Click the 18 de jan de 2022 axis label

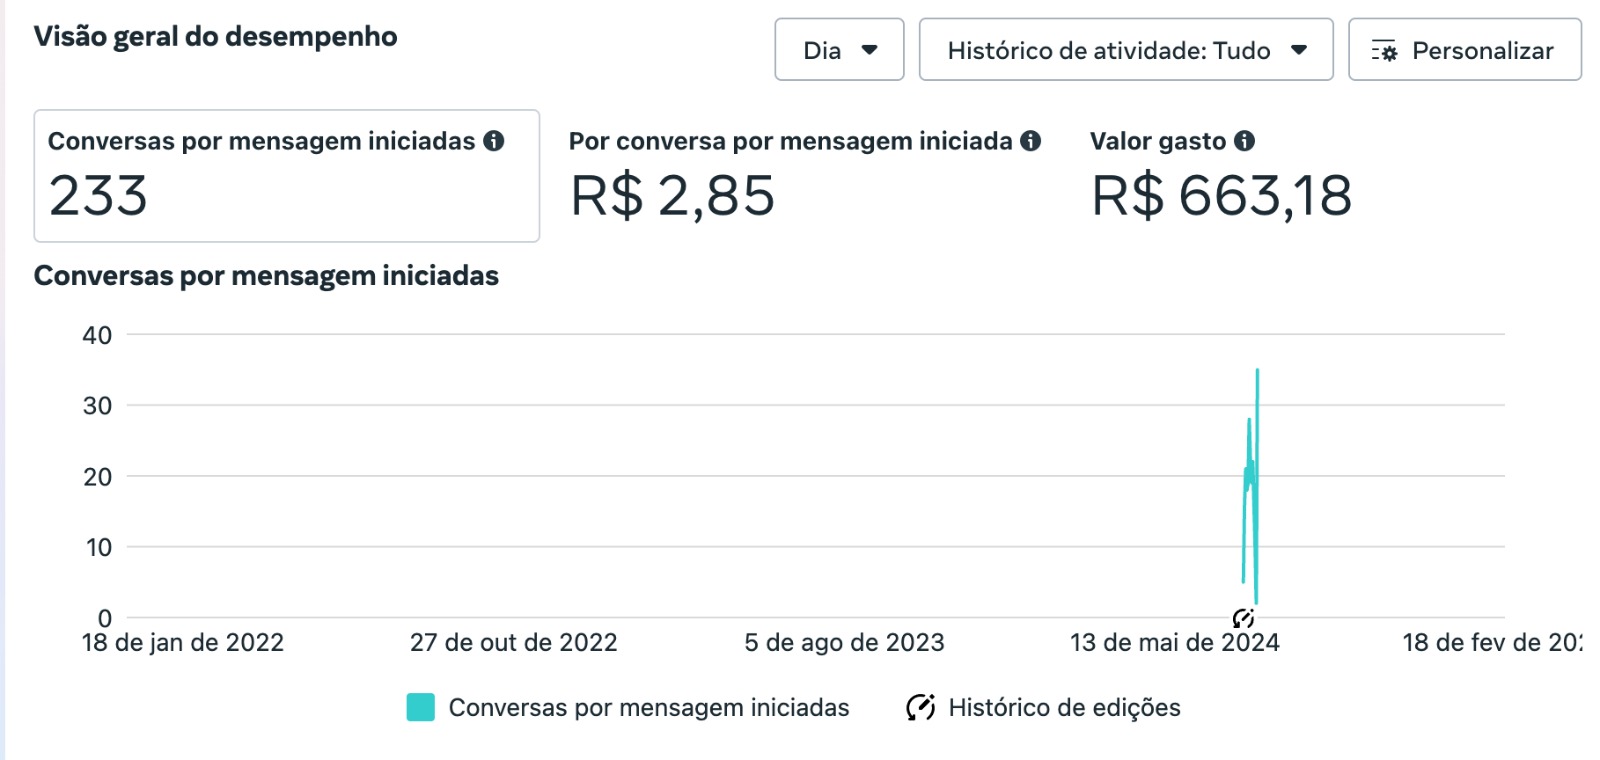tap(183, 643)
